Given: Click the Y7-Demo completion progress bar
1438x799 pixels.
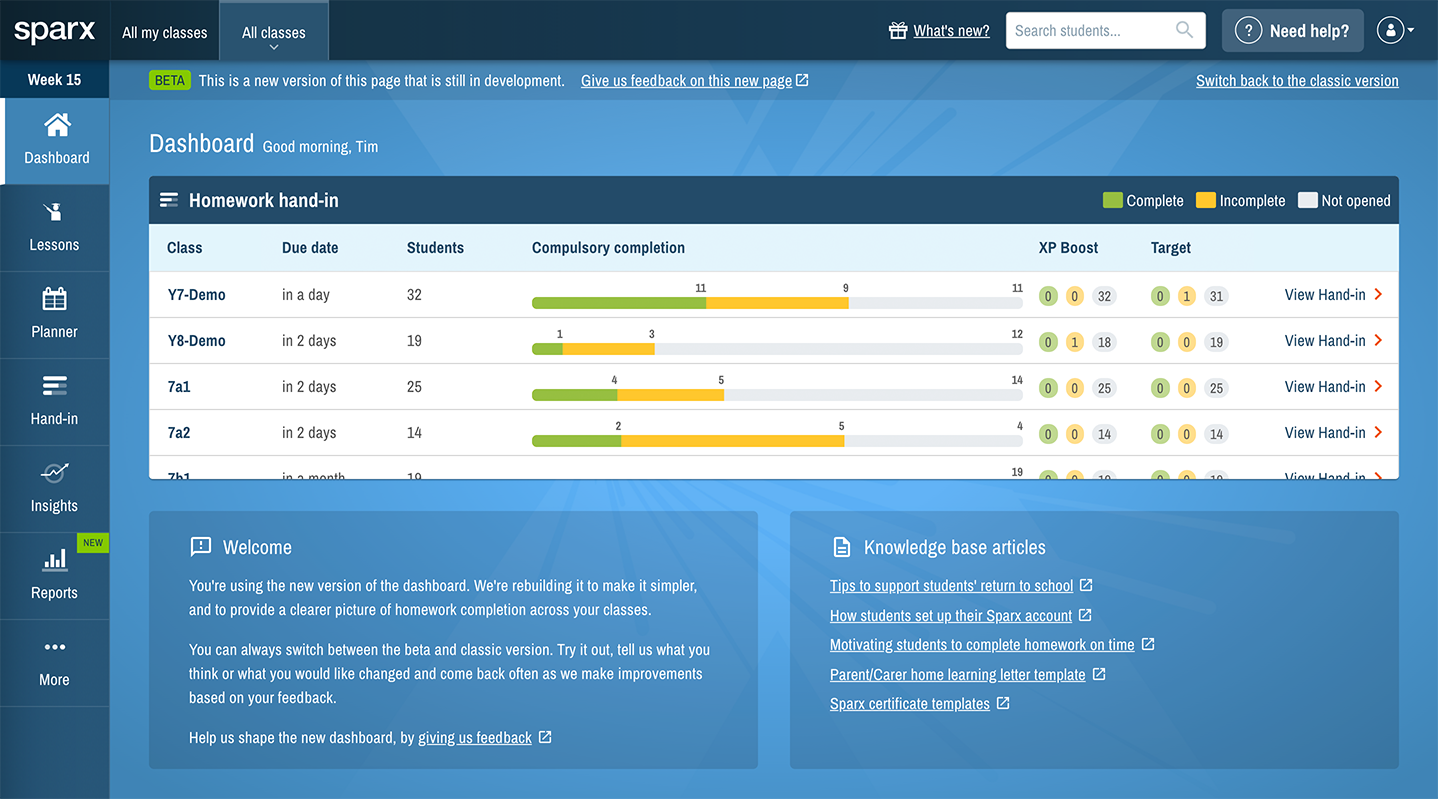Looking at the screenshot, I should coord(777,303).
